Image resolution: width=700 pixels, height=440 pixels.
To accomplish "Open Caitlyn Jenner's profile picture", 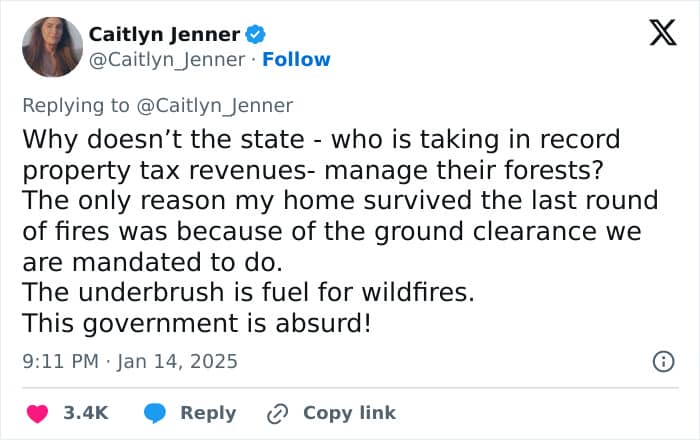I will [x=52, y=47].
